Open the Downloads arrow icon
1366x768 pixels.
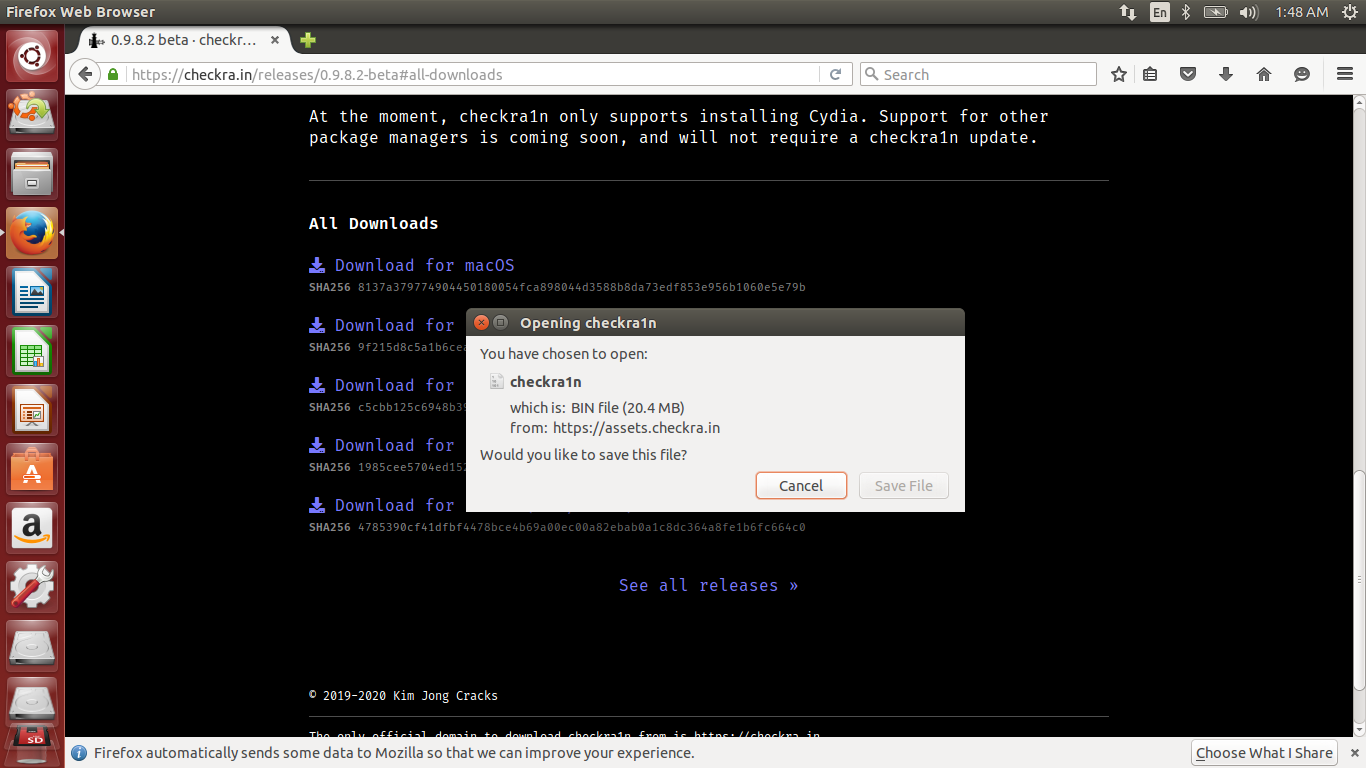pyautogui.click(x=1226, y=74)
